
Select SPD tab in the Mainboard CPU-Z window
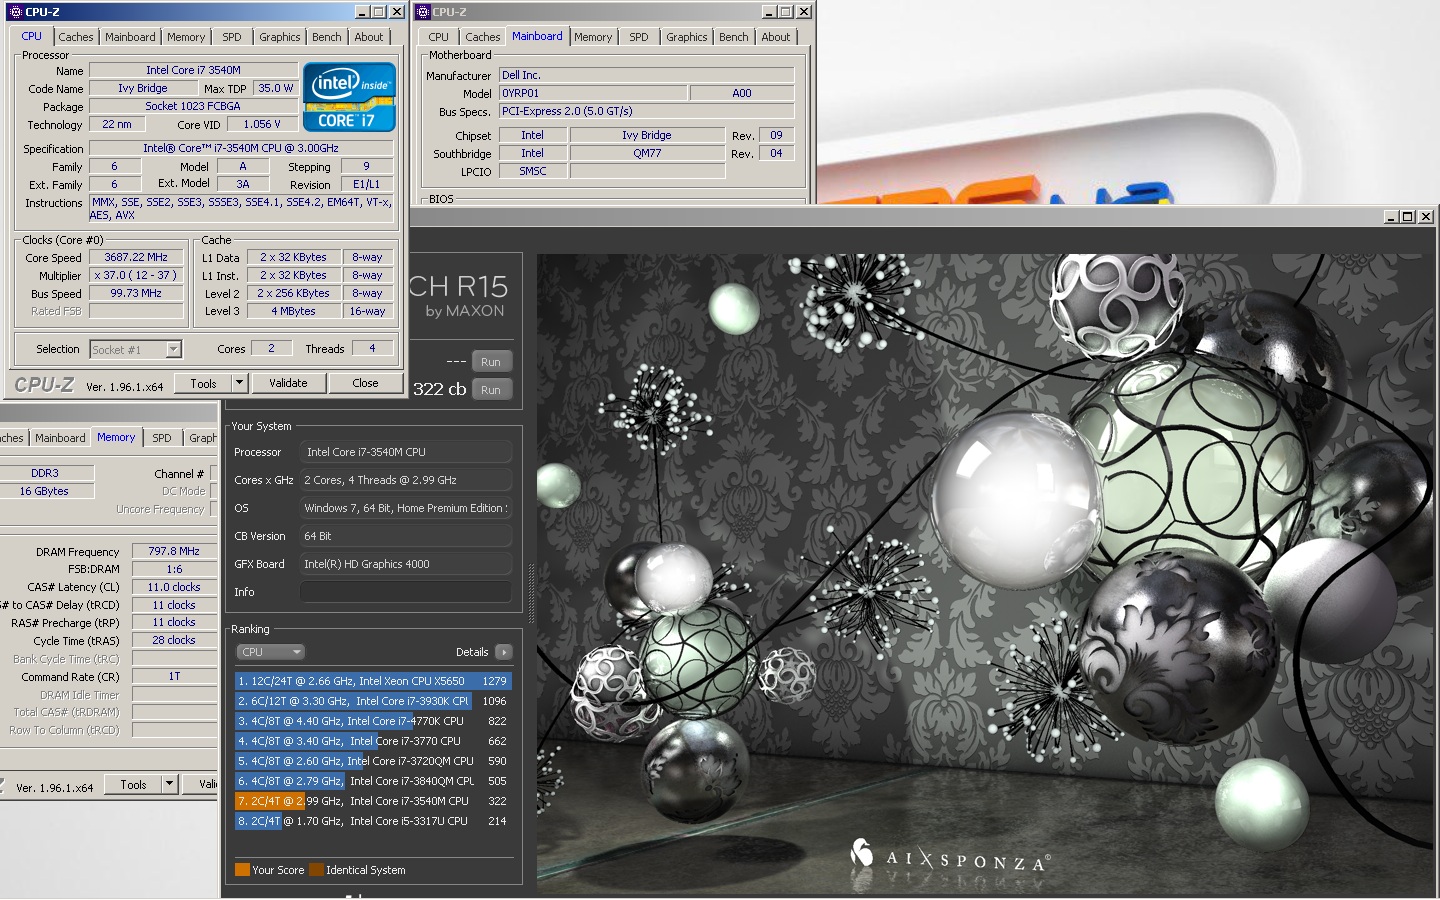coord(639,37)
